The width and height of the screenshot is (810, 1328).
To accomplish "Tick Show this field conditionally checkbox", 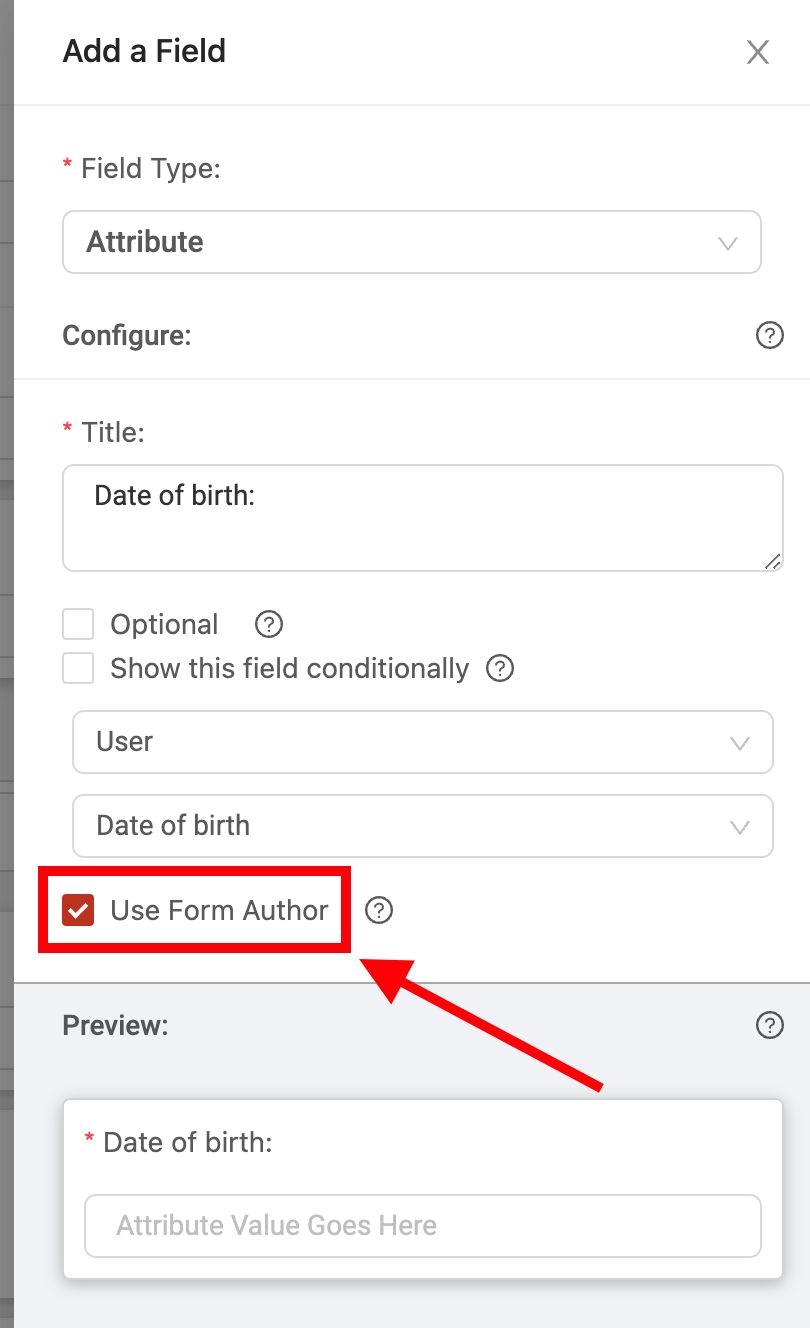I will [x=78, y=668].
